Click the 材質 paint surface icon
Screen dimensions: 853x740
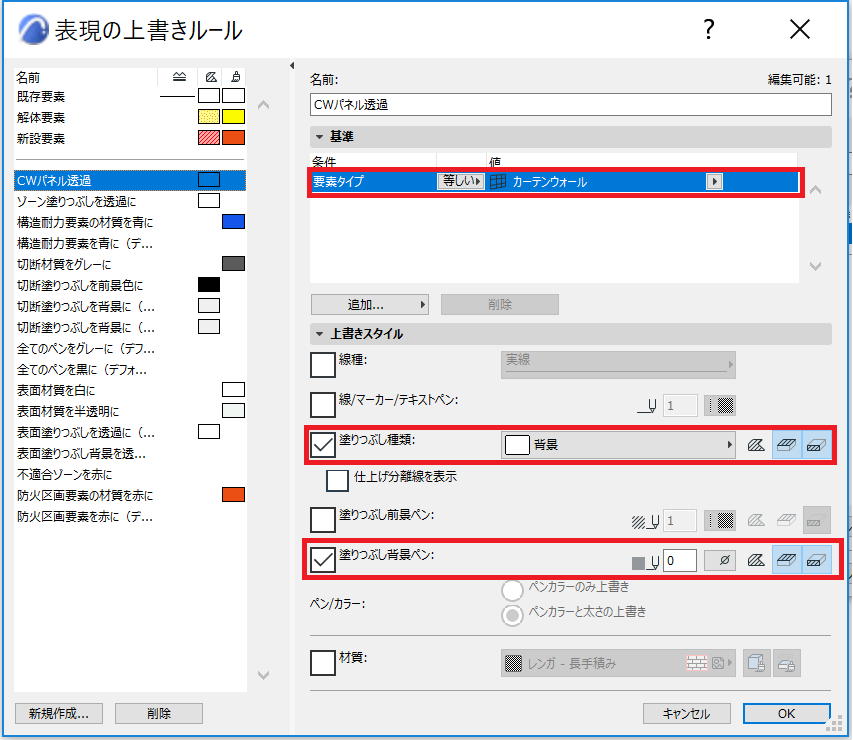(787, 663)
